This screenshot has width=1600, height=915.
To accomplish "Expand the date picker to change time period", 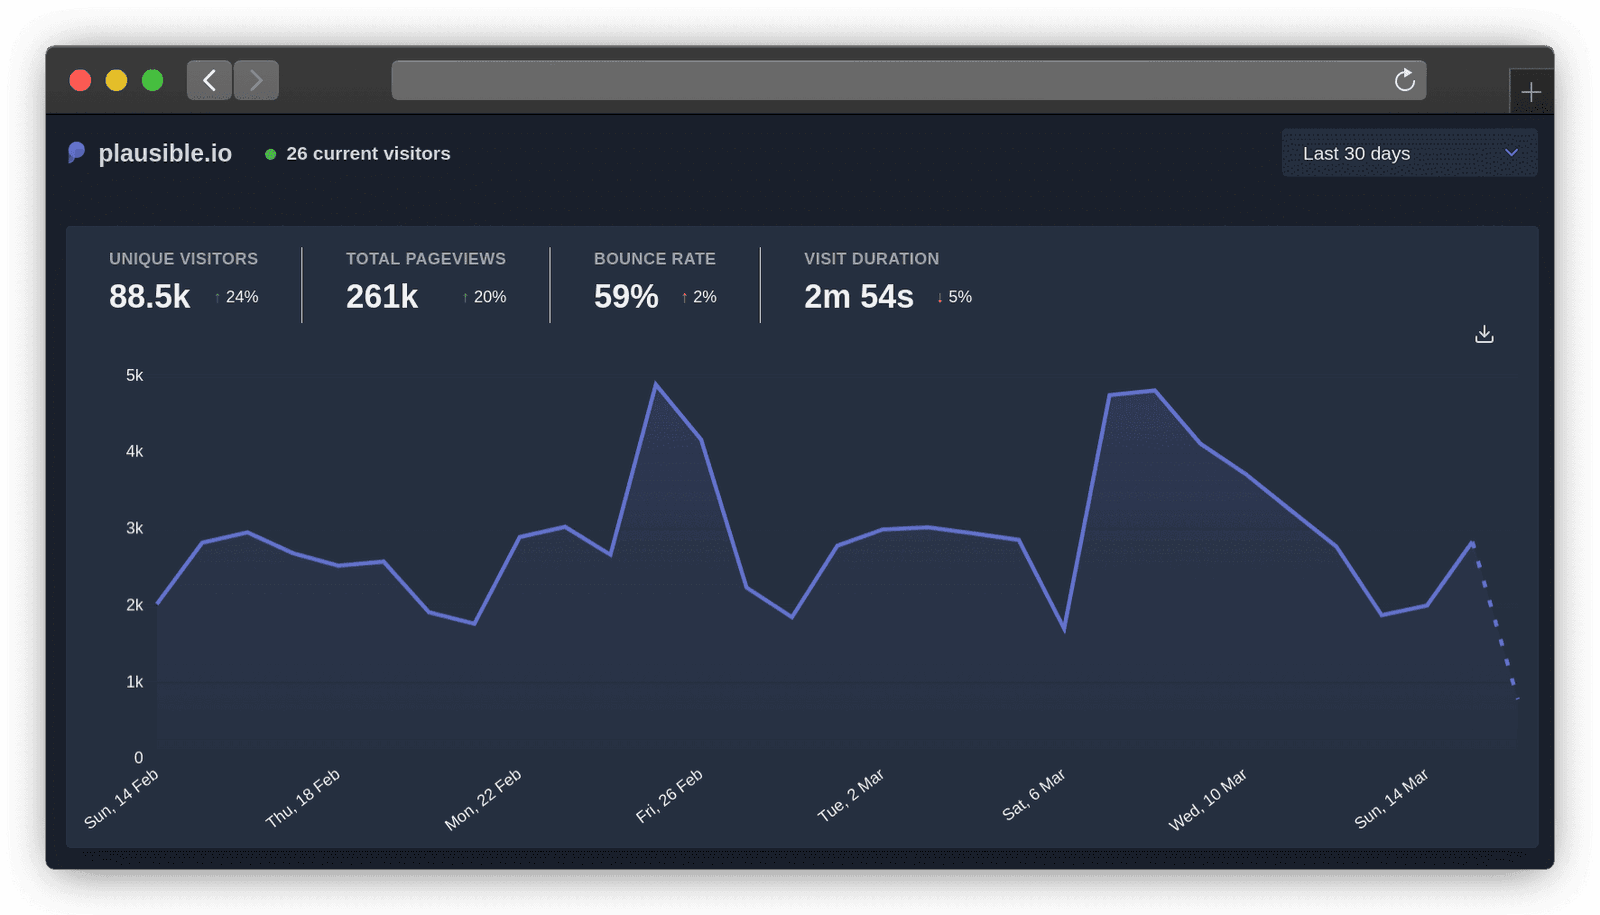I will tap(1408, 153).
